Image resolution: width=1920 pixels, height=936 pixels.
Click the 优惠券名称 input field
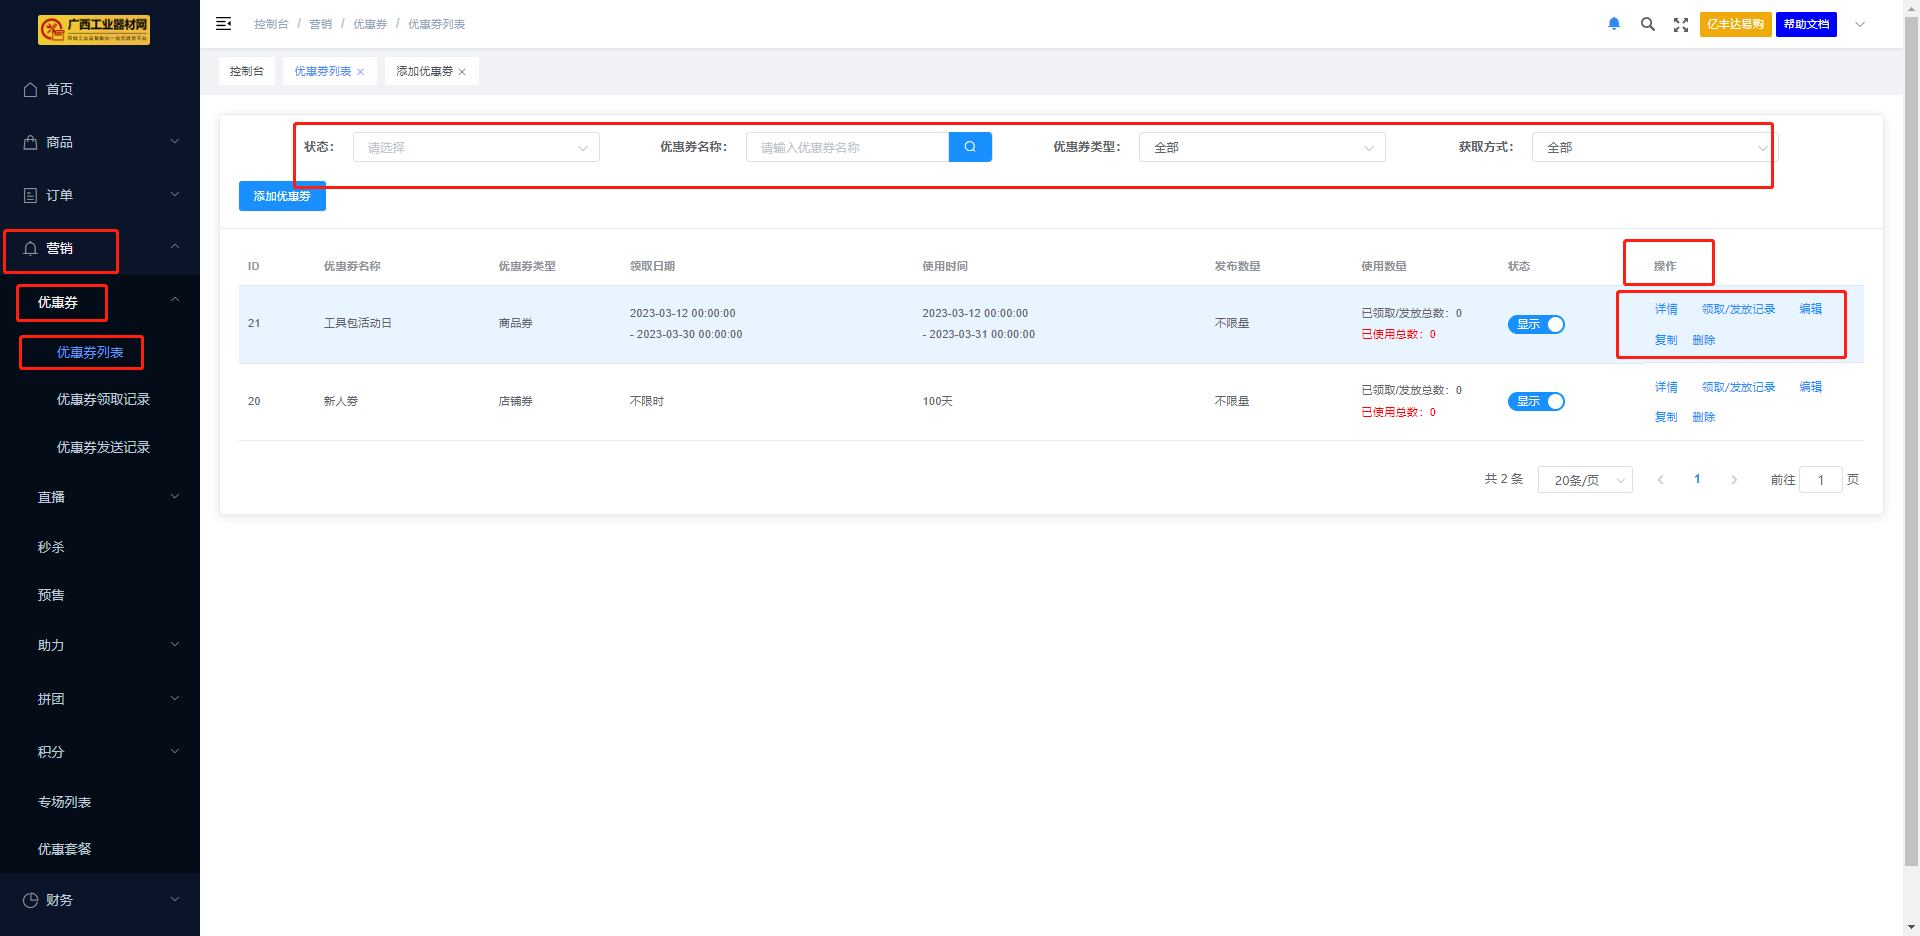coord(847,147)
